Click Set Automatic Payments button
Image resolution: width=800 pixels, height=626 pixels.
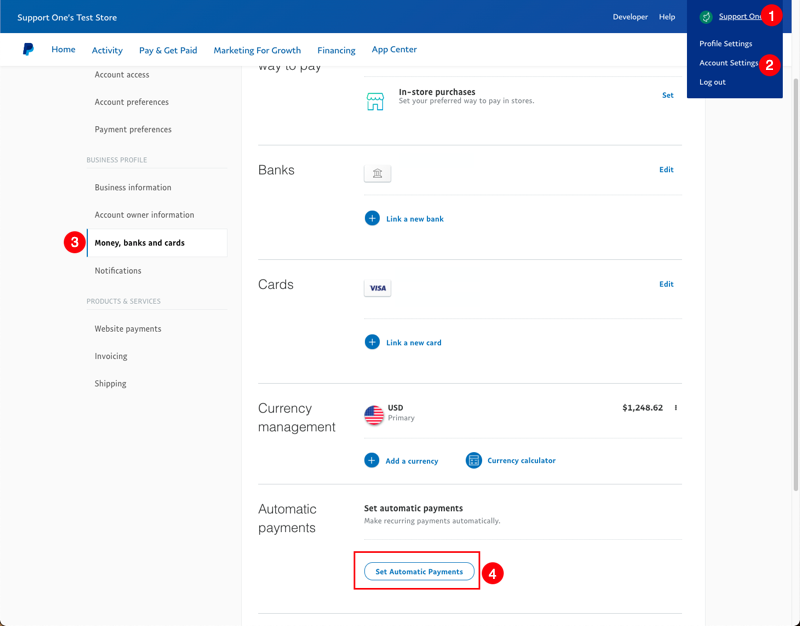click(419, 571)
